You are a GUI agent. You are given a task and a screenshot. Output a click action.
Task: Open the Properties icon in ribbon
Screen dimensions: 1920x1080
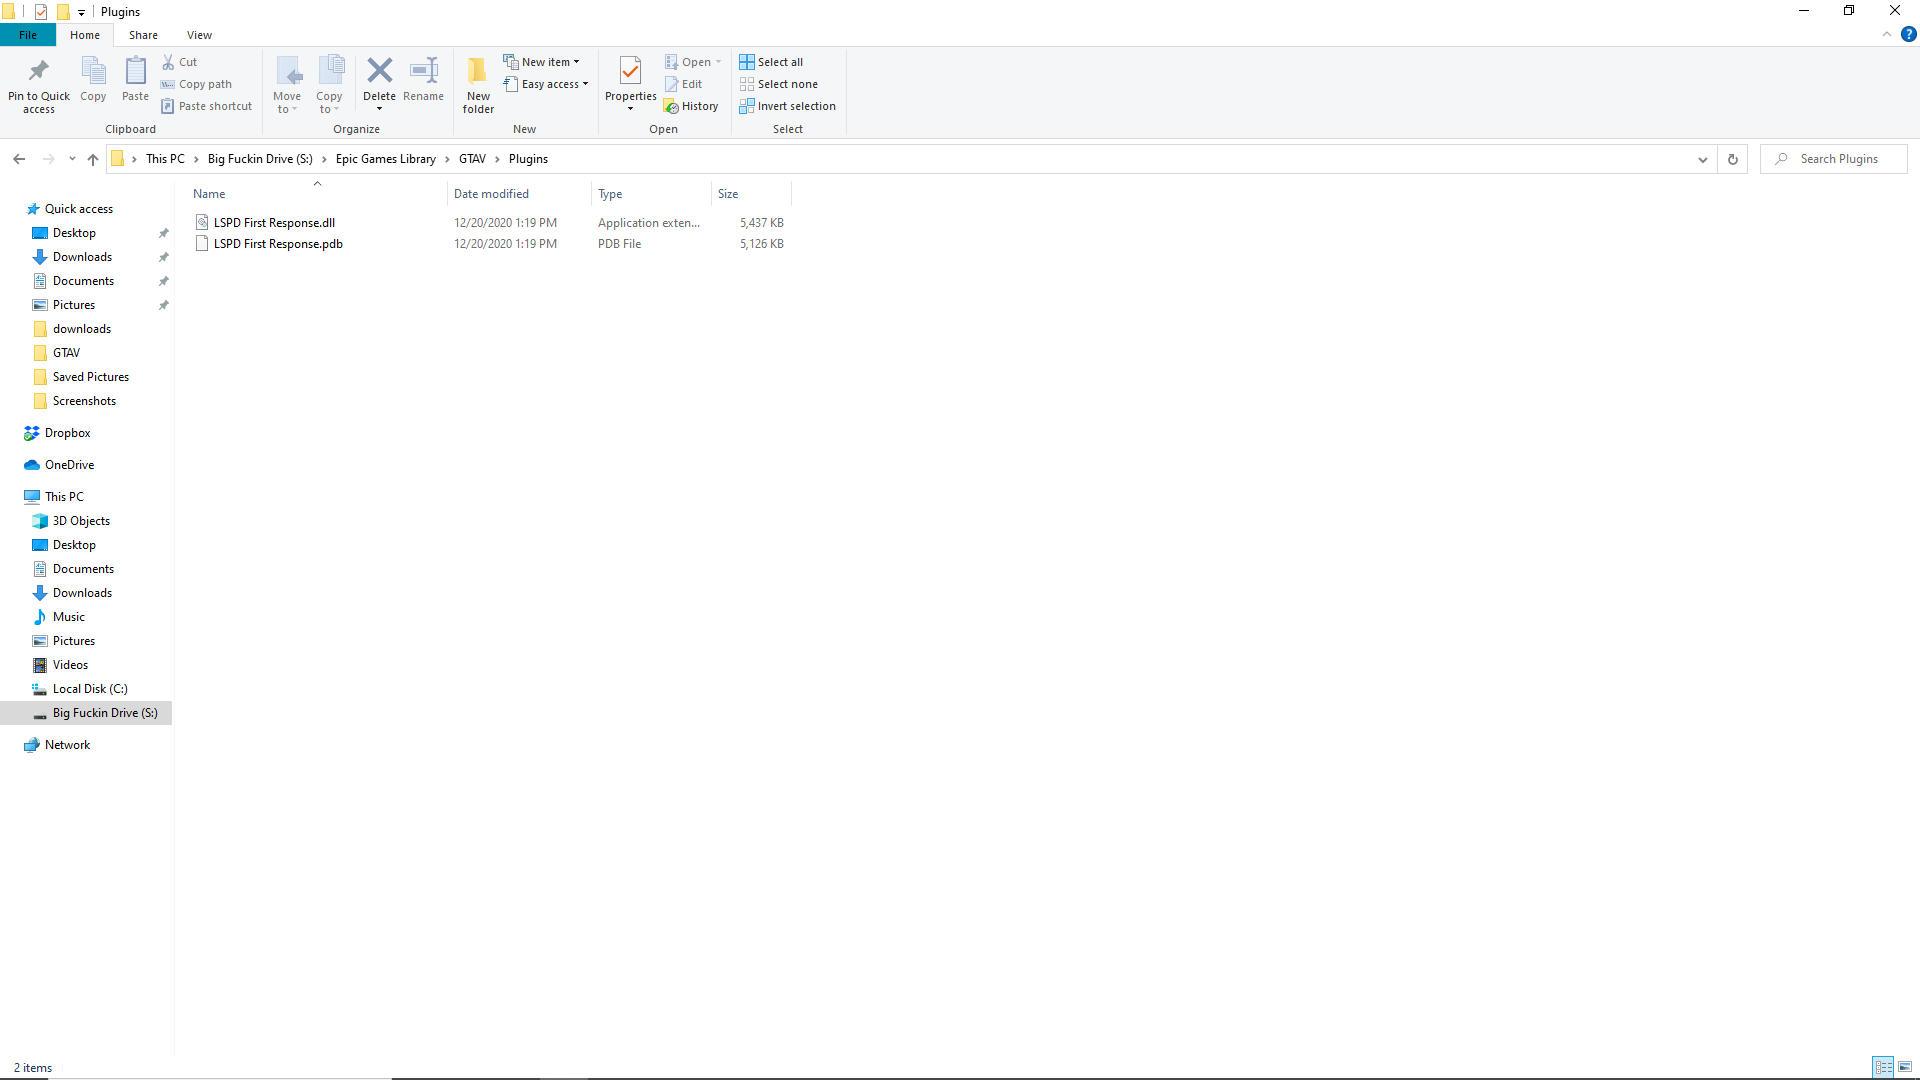(x=630, y=71)
